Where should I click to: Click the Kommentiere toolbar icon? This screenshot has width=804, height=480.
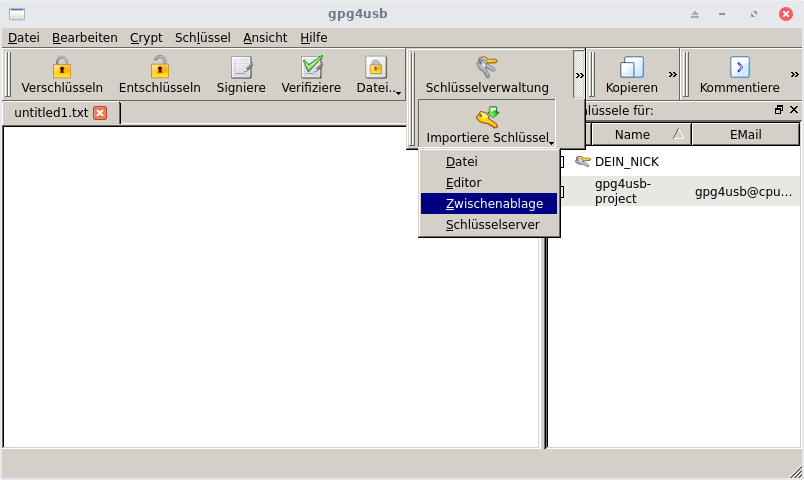click(739, 67)
